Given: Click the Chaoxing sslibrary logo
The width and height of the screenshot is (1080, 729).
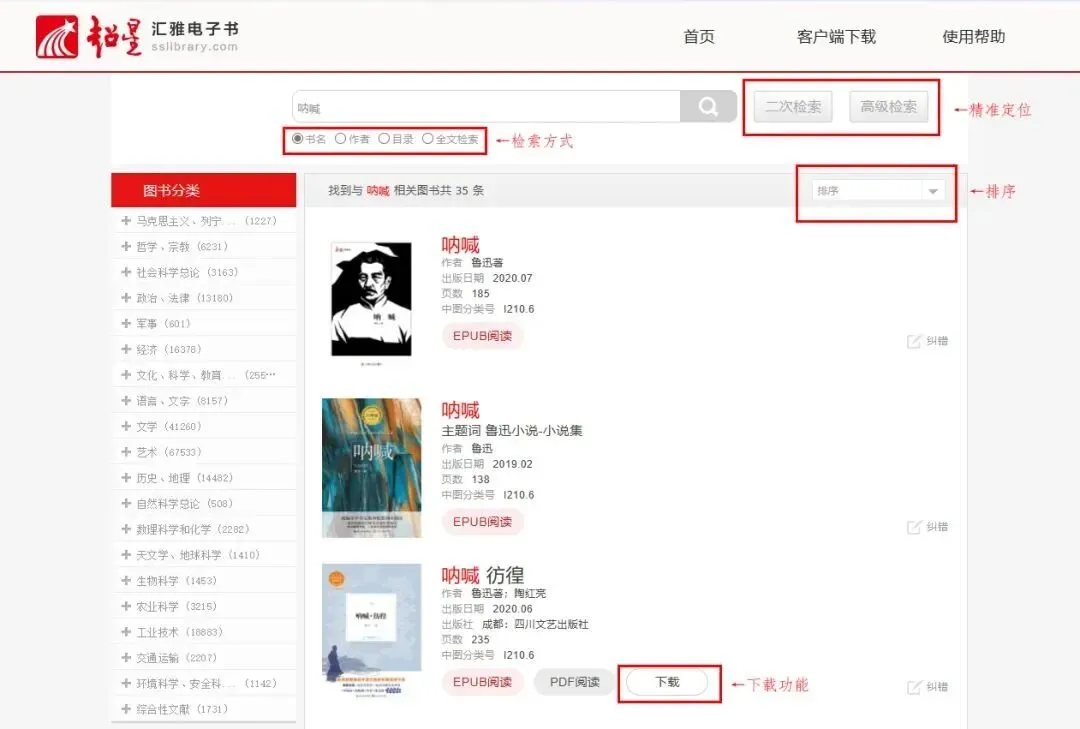Looking at the screenshot, I should tap(138, 37).
